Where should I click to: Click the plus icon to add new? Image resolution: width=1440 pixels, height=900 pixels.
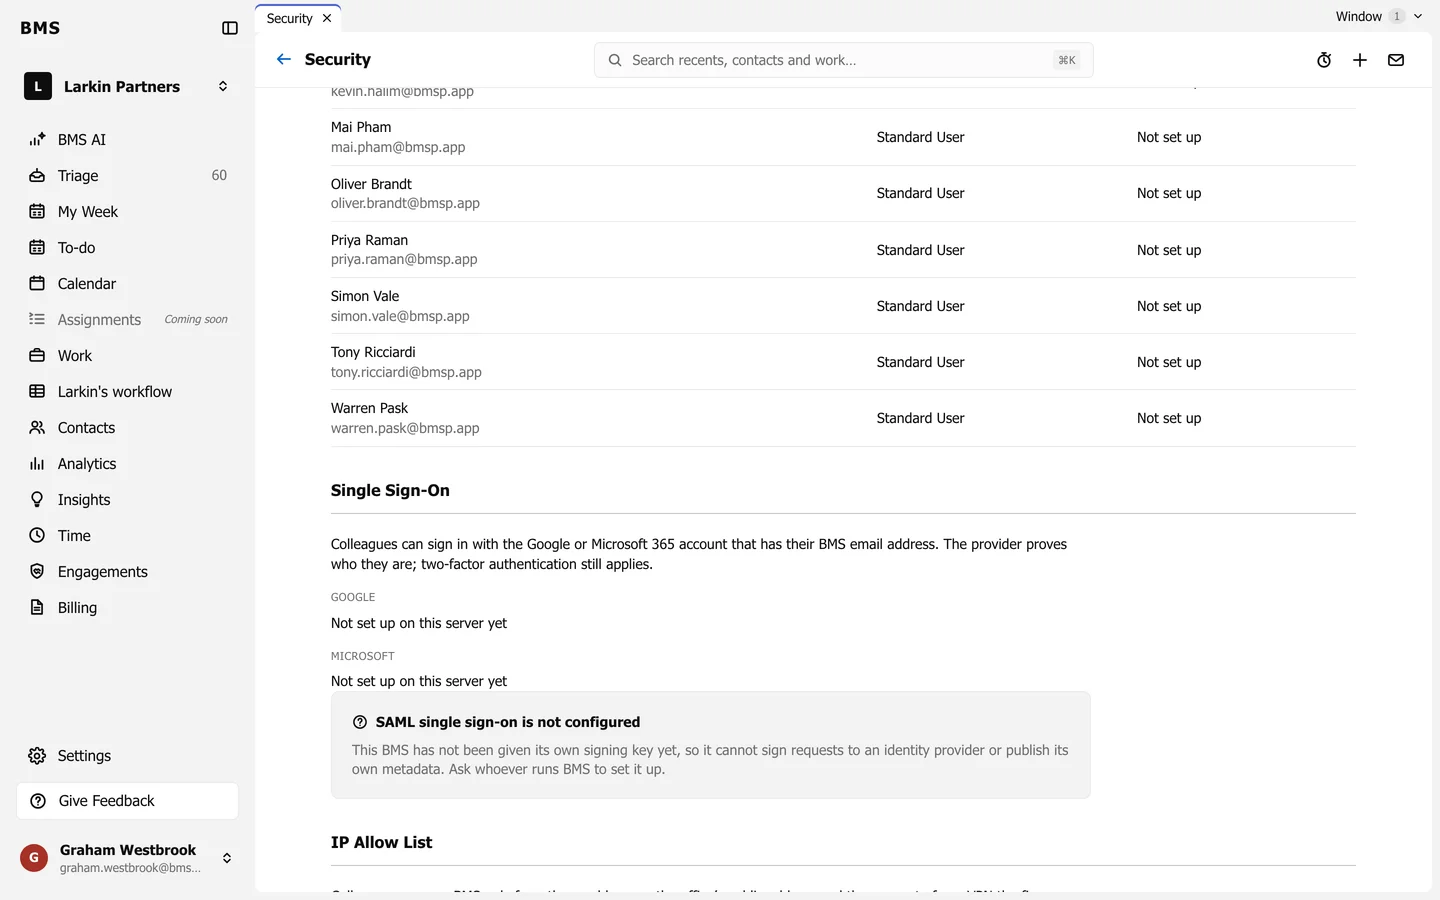(x=1360, y=60)
